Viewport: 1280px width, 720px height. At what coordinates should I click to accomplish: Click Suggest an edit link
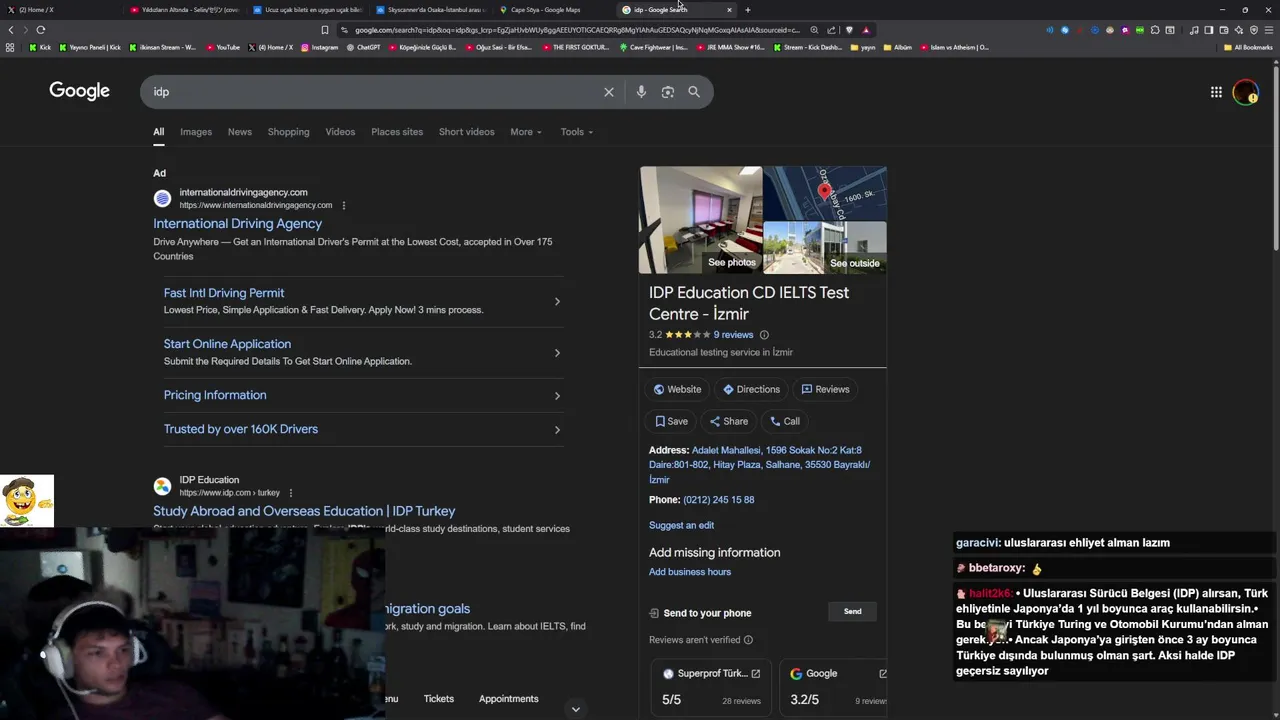[681, 525]
